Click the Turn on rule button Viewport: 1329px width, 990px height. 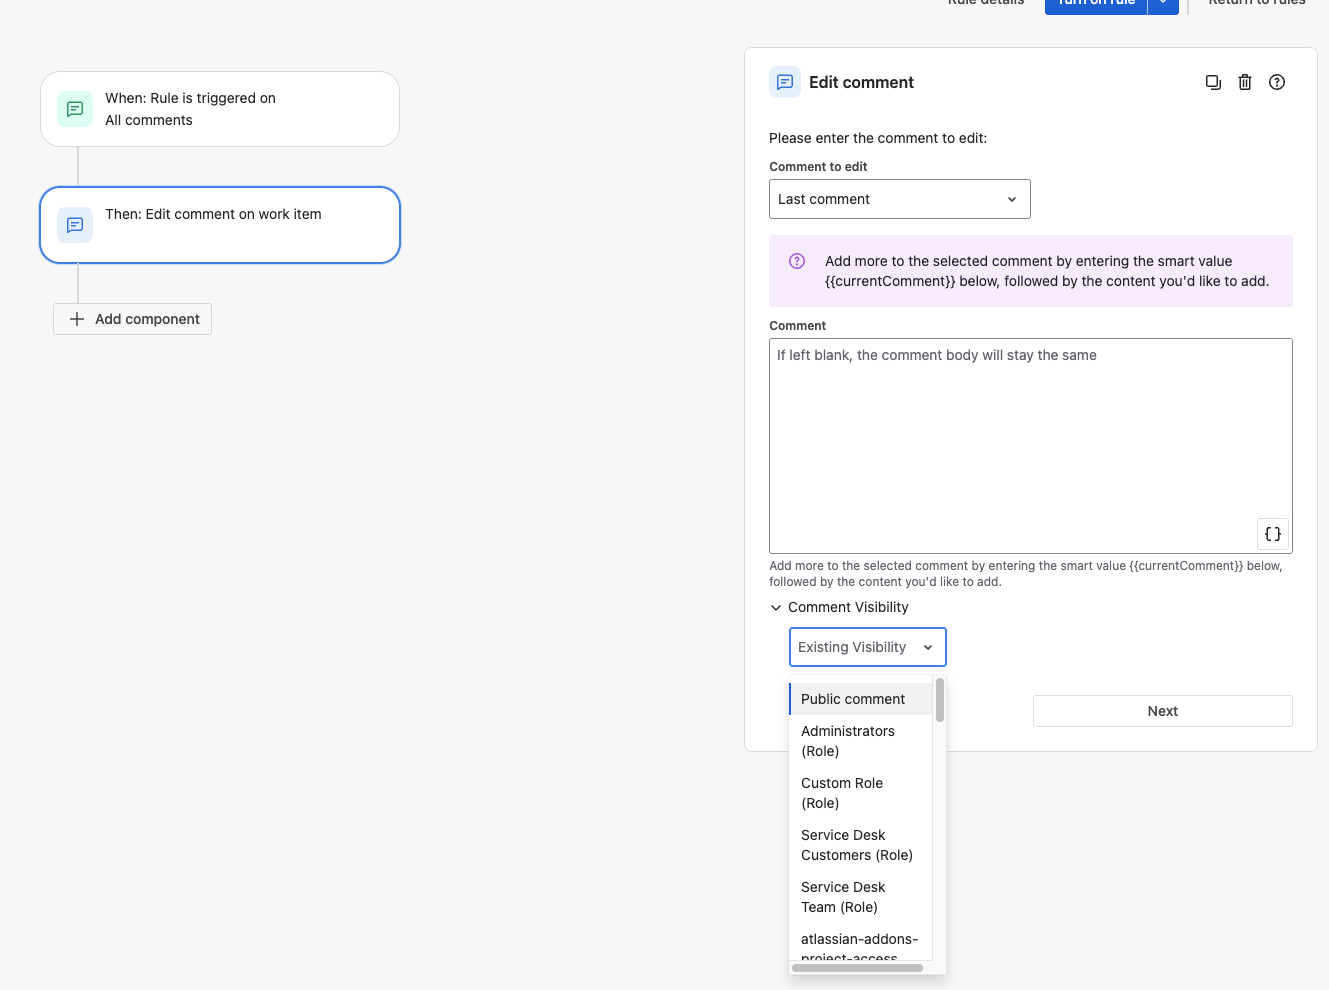click(1096, 3)
